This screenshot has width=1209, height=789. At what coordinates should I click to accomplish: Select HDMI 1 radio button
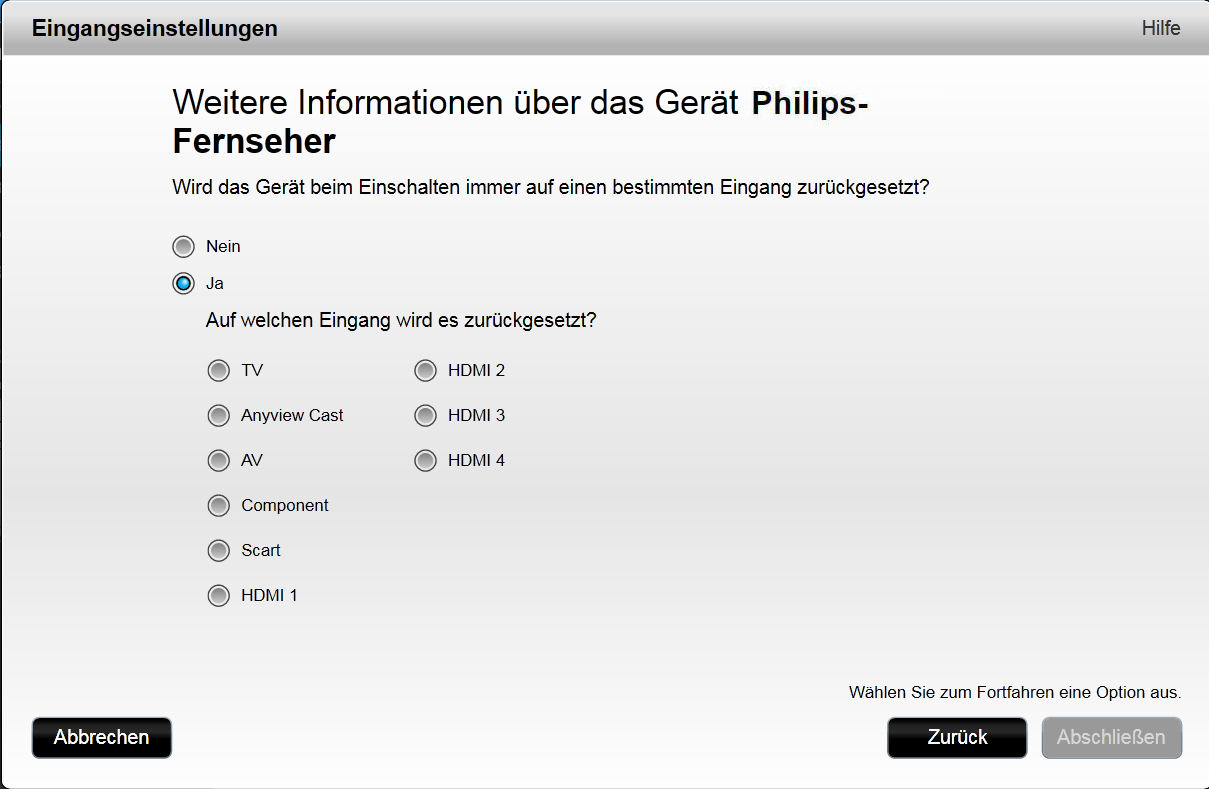click(218, 595)
